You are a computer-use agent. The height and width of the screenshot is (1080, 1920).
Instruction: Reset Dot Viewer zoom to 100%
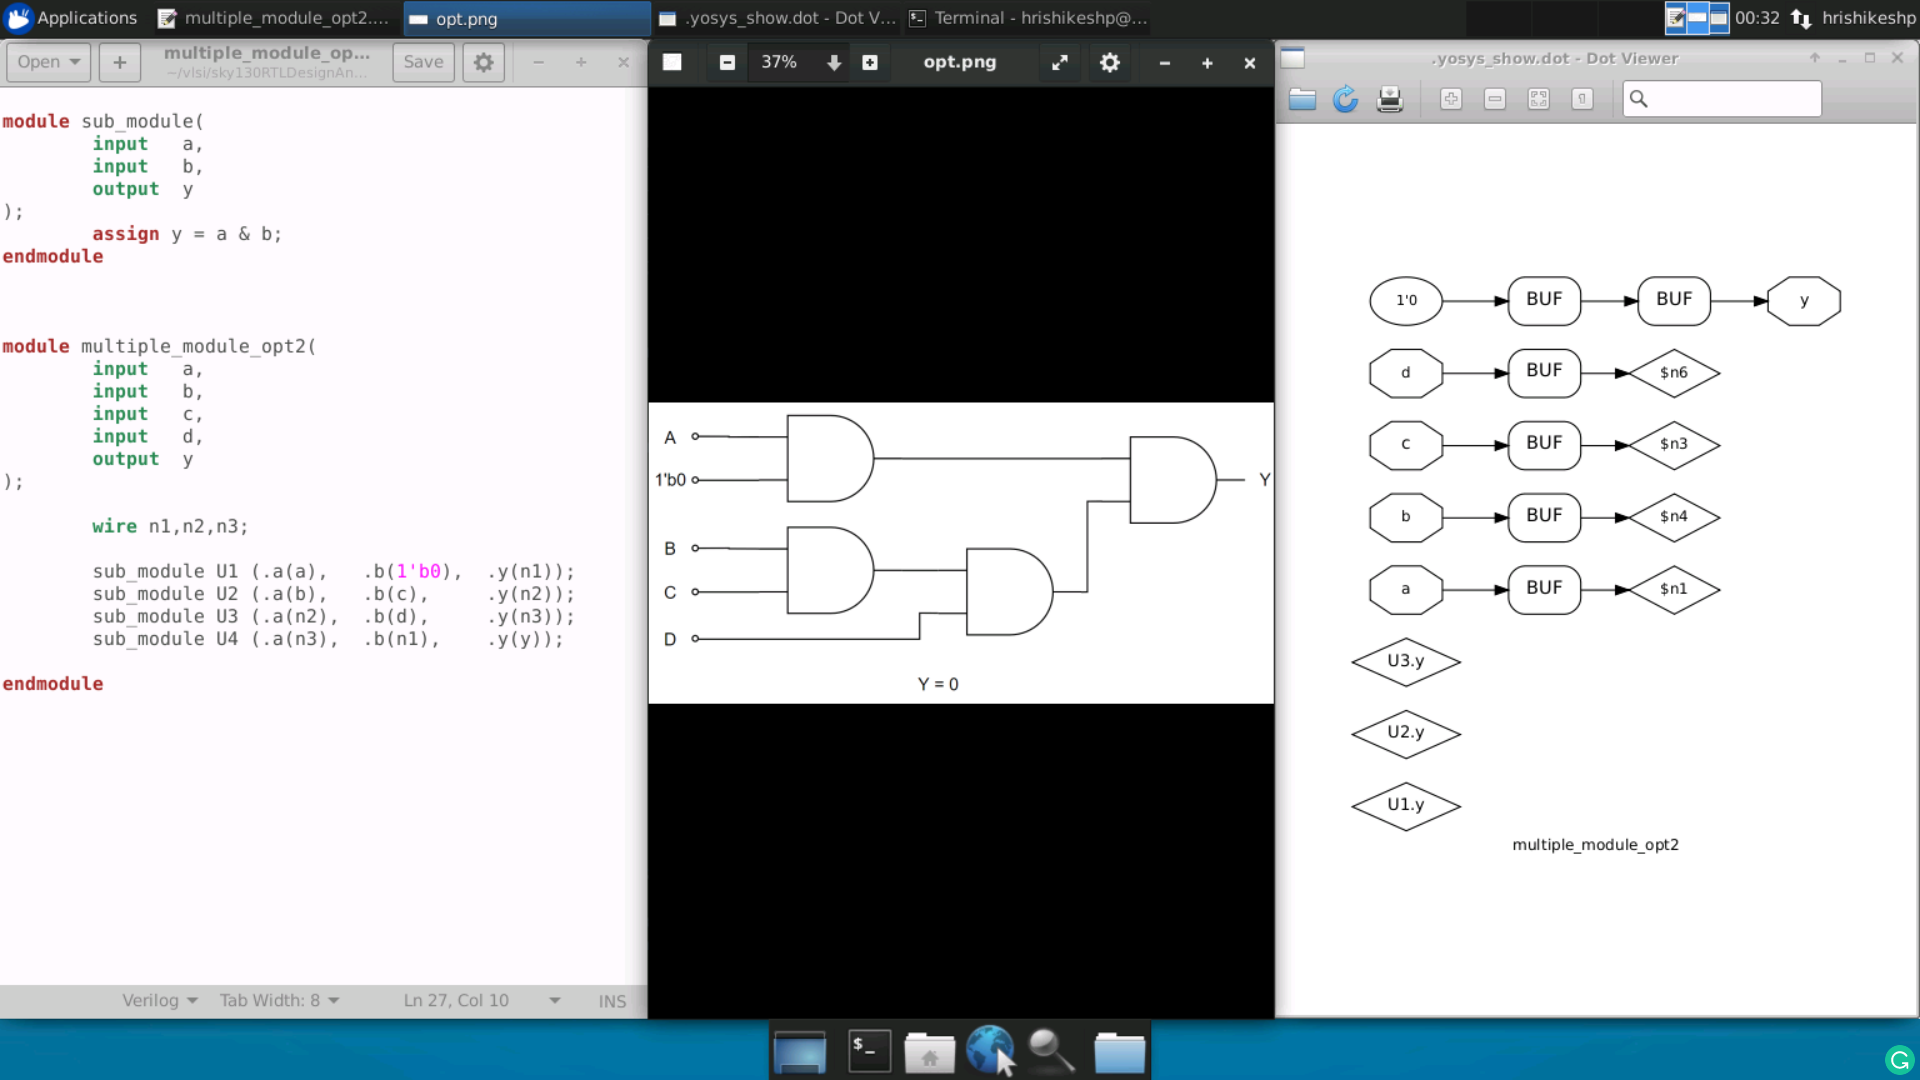[1582, 99]
